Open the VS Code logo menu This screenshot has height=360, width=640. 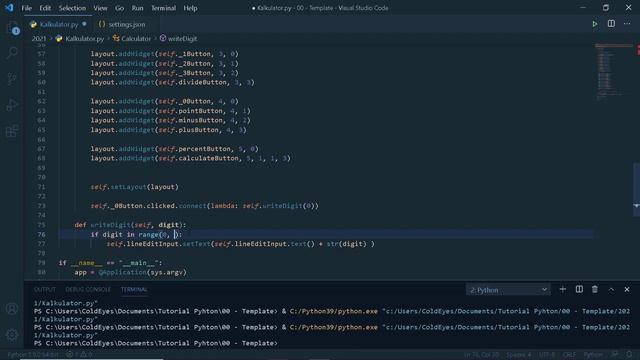click(x=9, y=8)
